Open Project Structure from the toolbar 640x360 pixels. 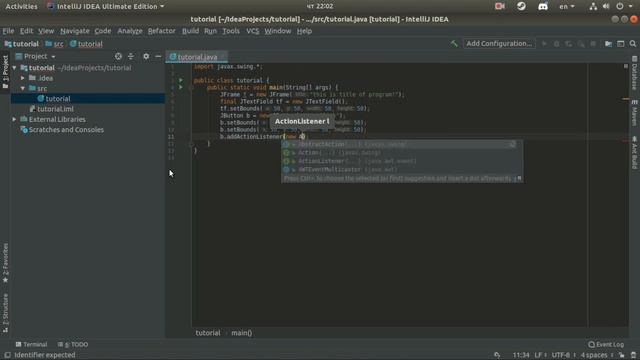[x=608, y=44]
